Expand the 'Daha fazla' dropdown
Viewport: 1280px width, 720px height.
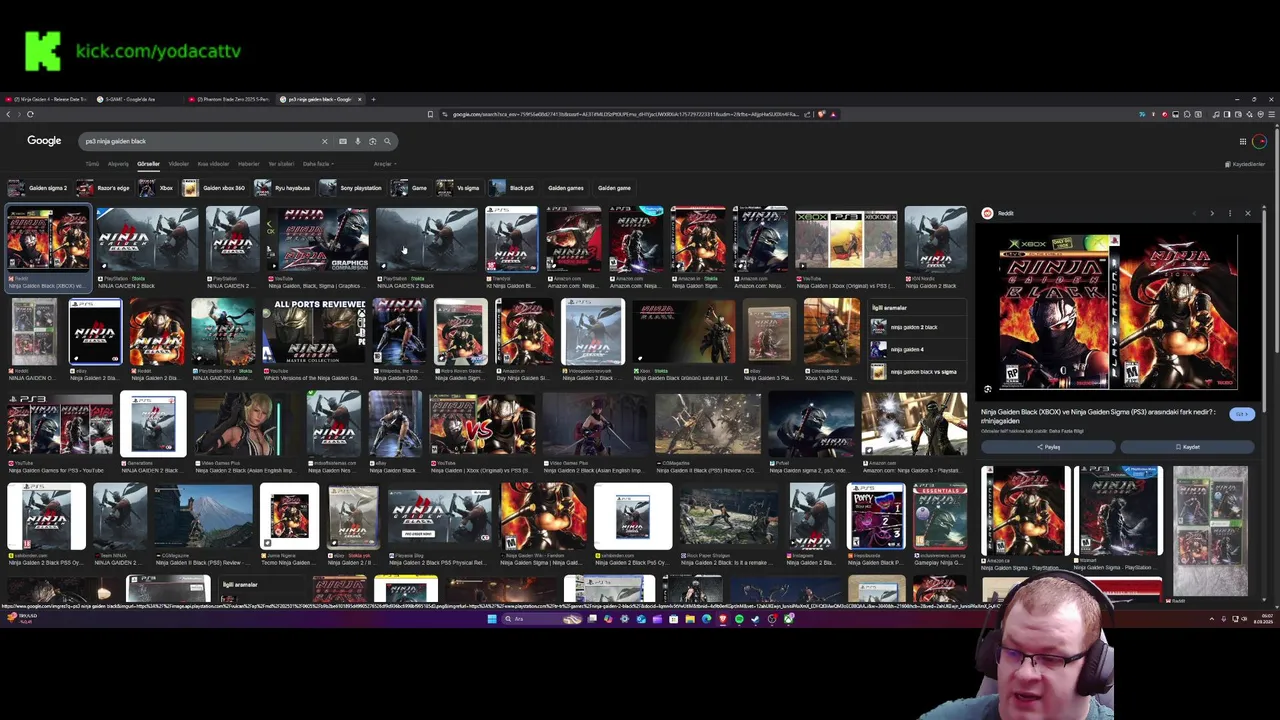click(x=318, y=164)
